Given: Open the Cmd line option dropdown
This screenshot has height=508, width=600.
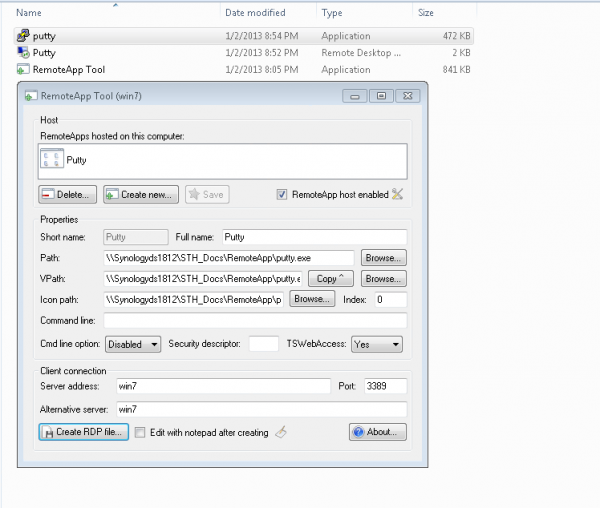Looking at the screenshot, I should 133,344.
